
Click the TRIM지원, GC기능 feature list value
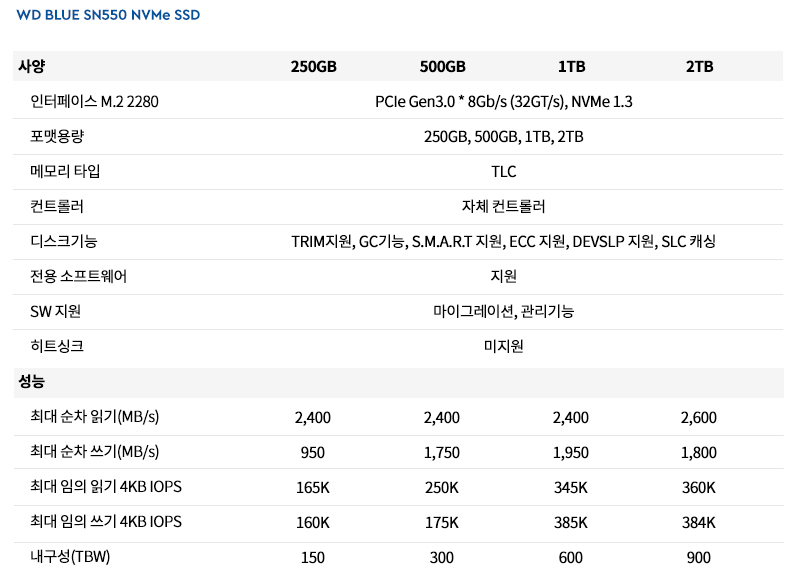503,241
